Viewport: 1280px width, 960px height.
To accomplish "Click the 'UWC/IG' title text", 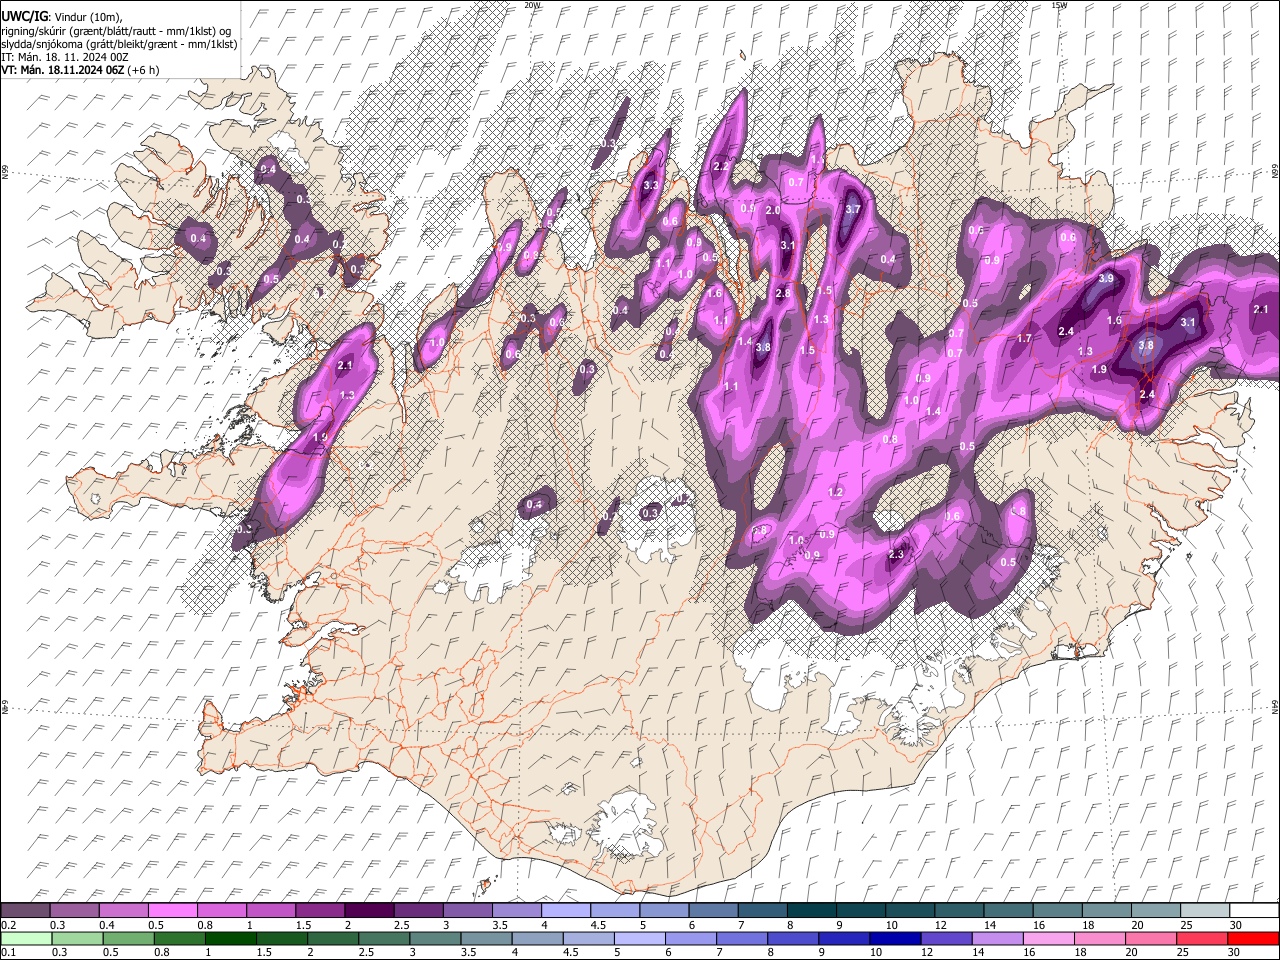I will tap(24, 17).
